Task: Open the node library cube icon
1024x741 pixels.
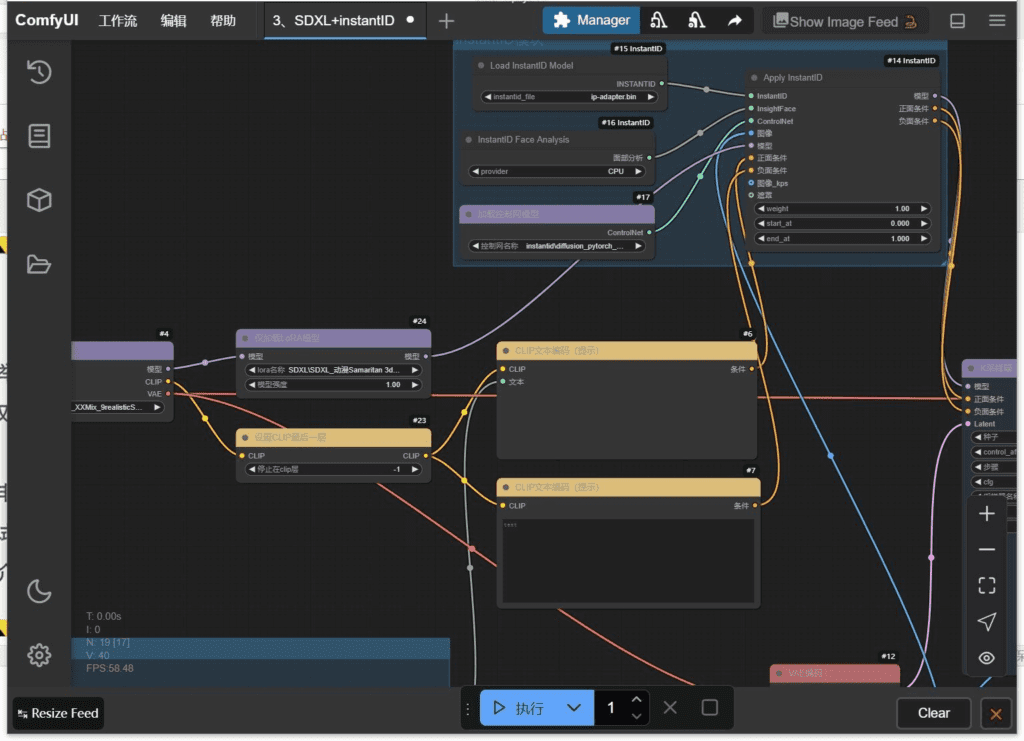Action: [x=39, y=200]
